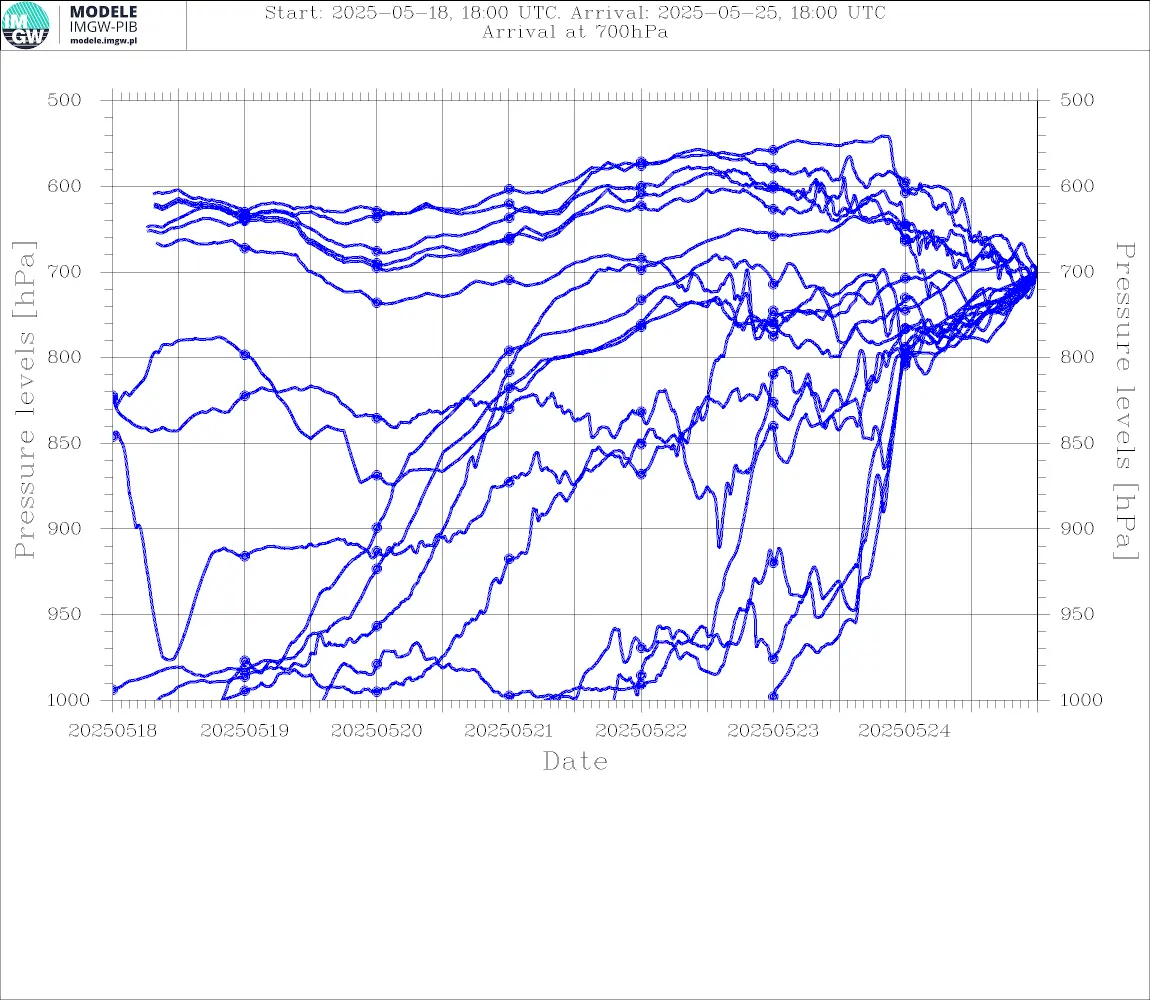Click the right axis 800 label
The width and height of the screenshot is (1150, 1000).
(x=1077, y=357)
